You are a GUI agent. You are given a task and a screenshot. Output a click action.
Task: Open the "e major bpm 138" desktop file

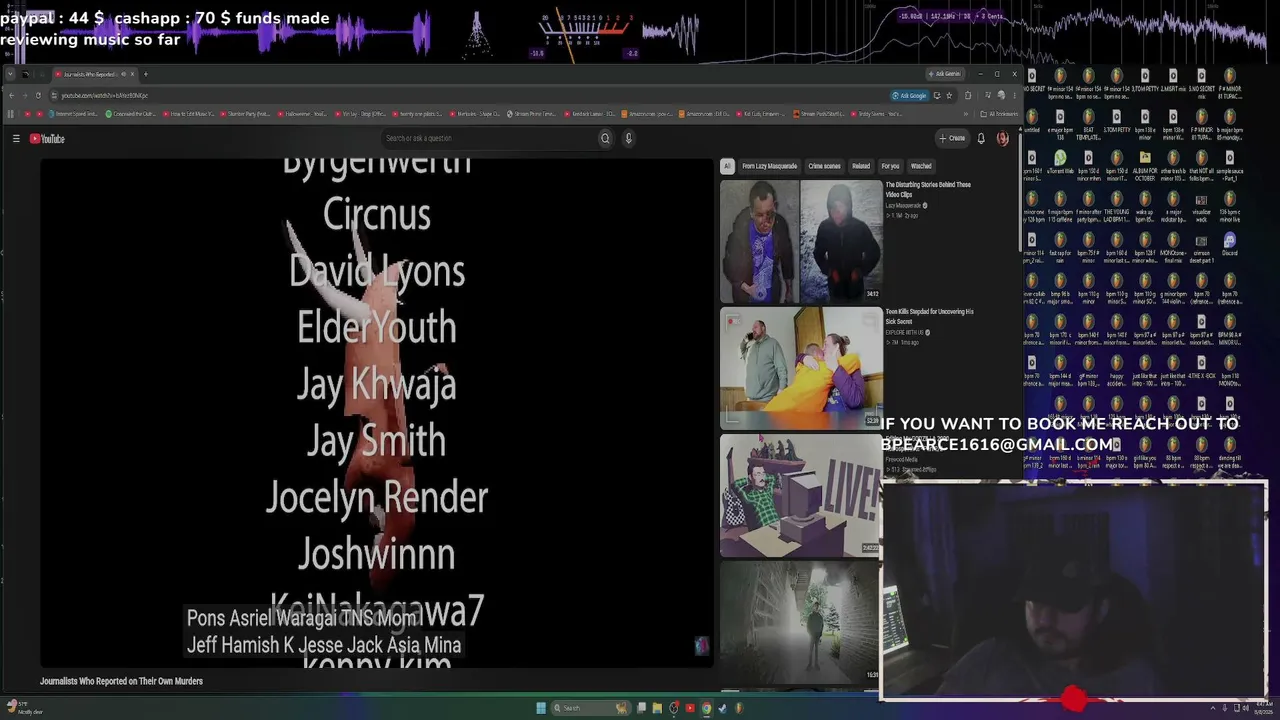tap(1060, 122)
